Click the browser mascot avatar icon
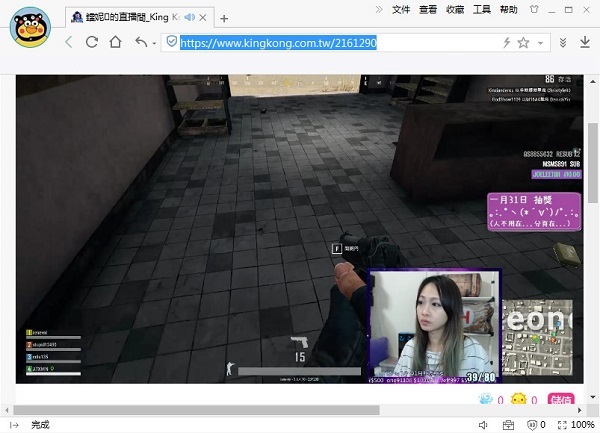The height and width of the screenshot is (433, 600). (31, 26)
